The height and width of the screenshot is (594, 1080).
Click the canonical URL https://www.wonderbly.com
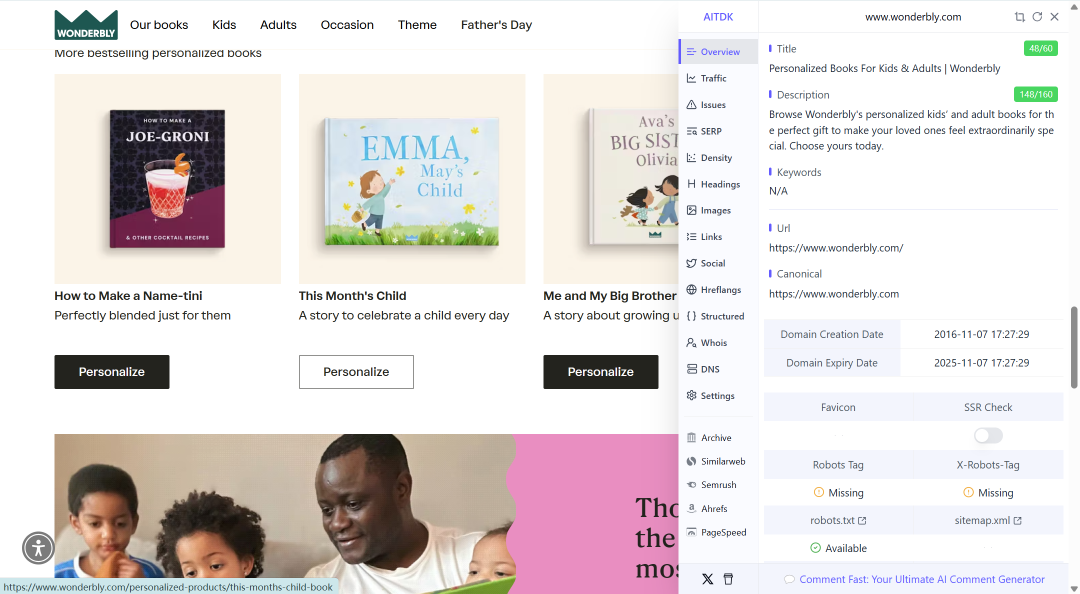(x=833, y=294)
